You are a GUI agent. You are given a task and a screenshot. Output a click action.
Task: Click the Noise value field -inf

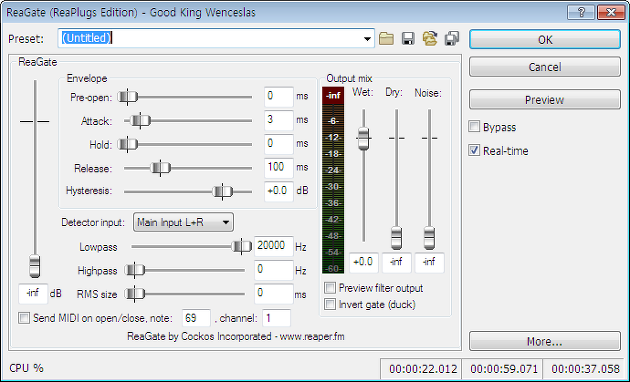click(430, 263)
